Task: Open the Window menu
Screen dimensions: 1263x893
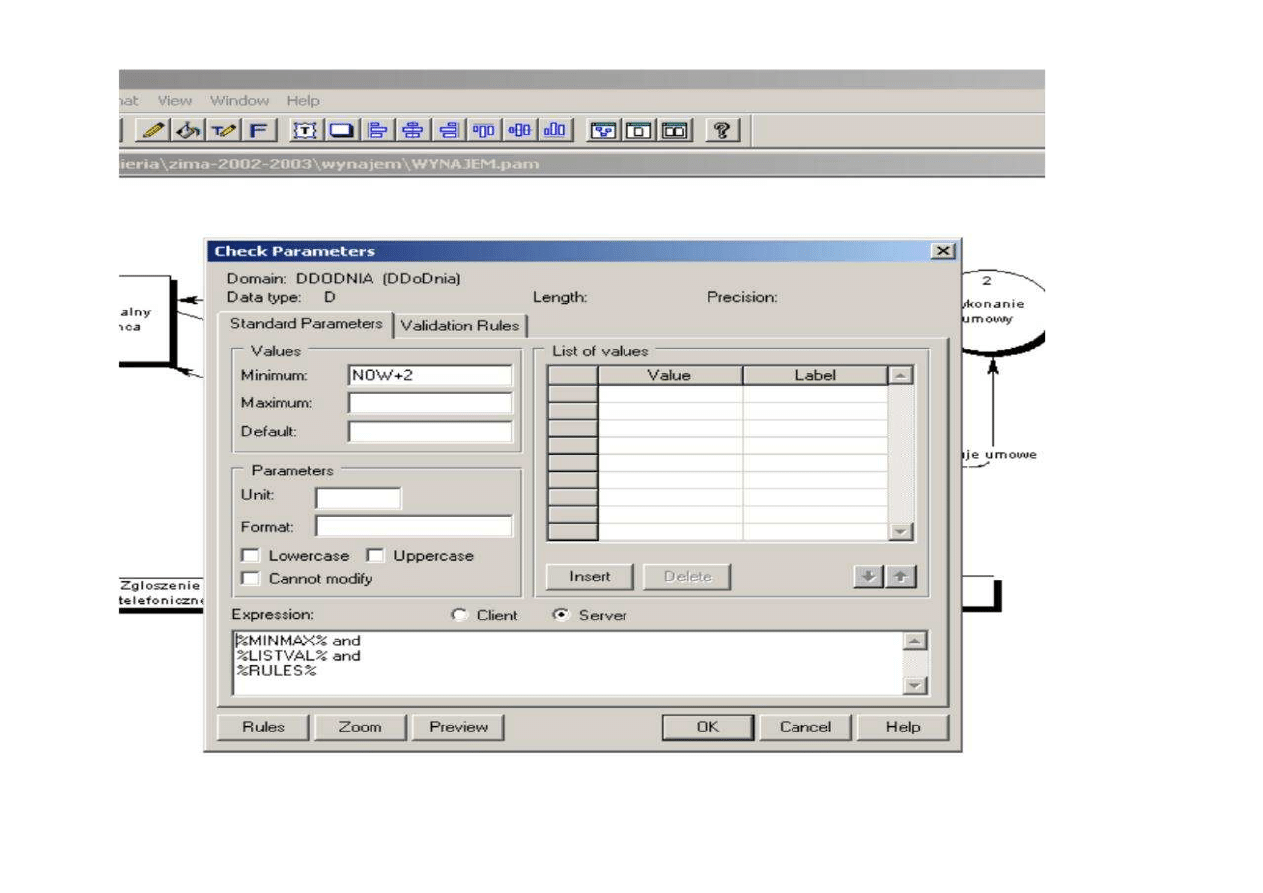Action: [240, 101]
